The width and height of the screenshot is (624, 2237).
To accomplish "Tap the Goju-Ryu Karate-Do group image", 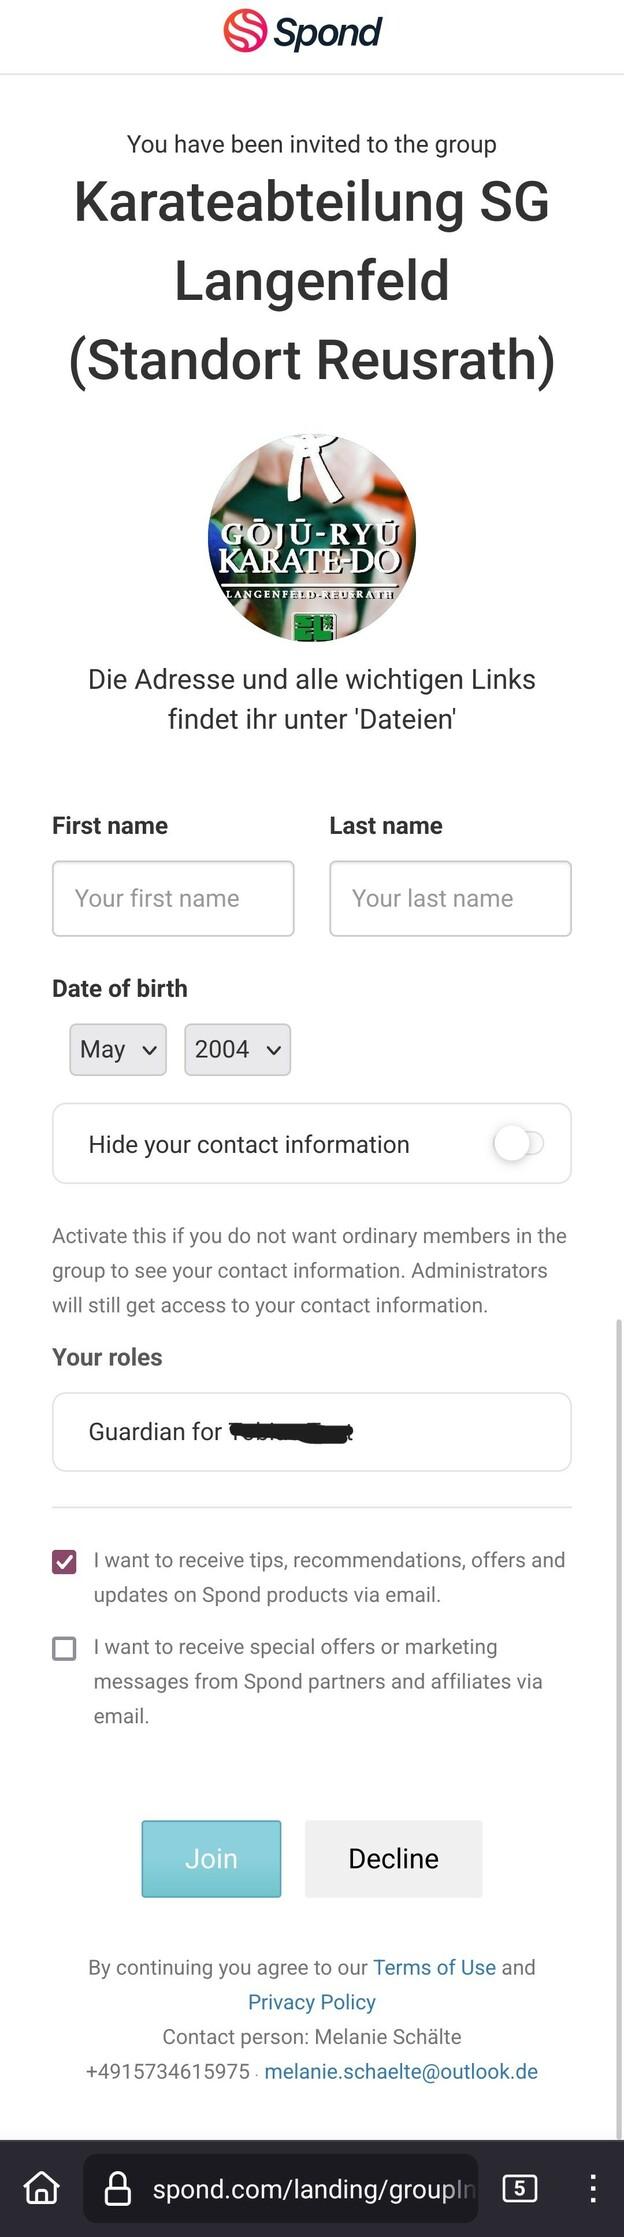I will pos(312,538).
